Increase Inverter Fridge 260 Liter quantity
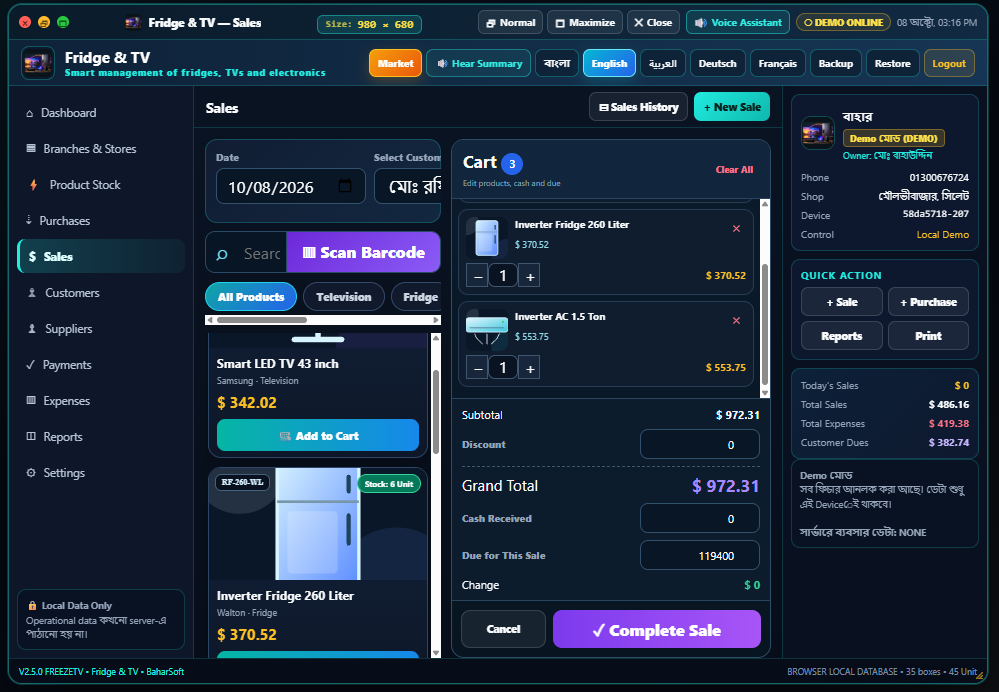Image resolution: width=999 pixels, height=692 pixels. click(x=529, y=276)
